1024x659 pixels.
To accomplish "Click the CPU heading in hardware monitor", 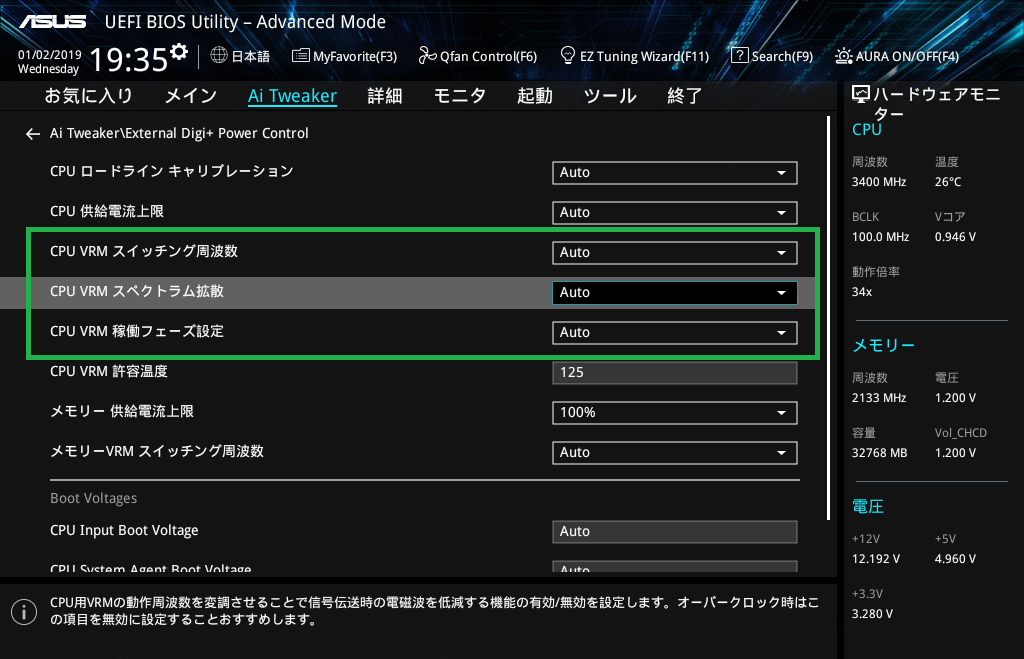I will (867, 129).
